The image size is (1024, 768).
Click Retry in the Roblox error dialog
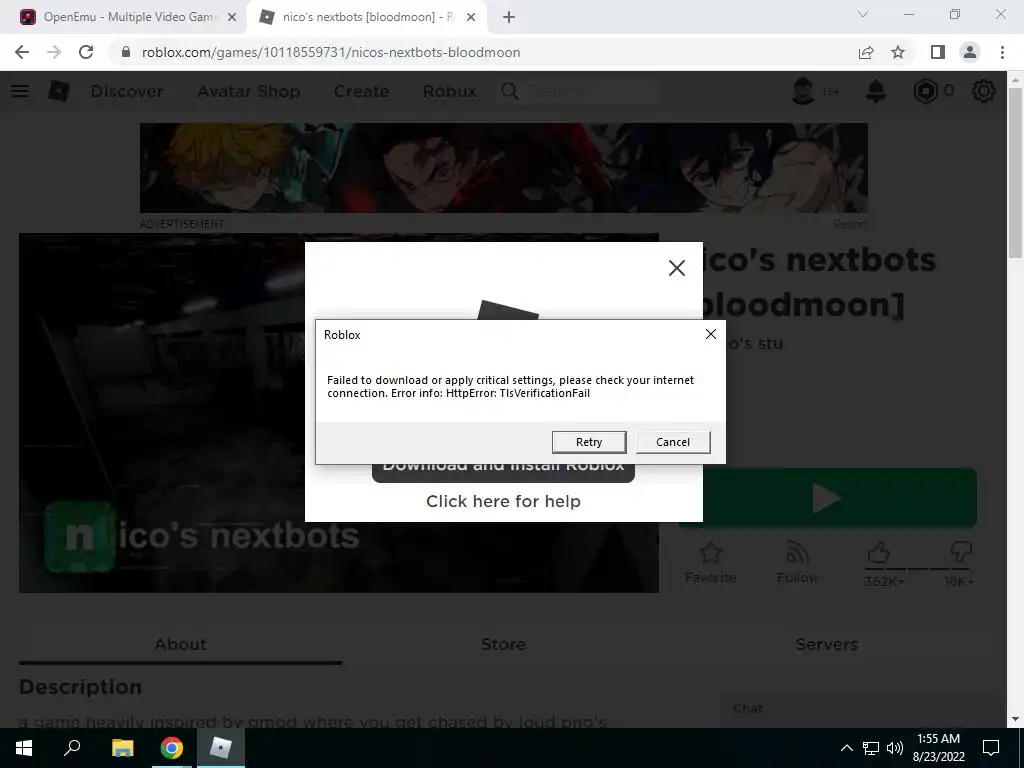588,442
